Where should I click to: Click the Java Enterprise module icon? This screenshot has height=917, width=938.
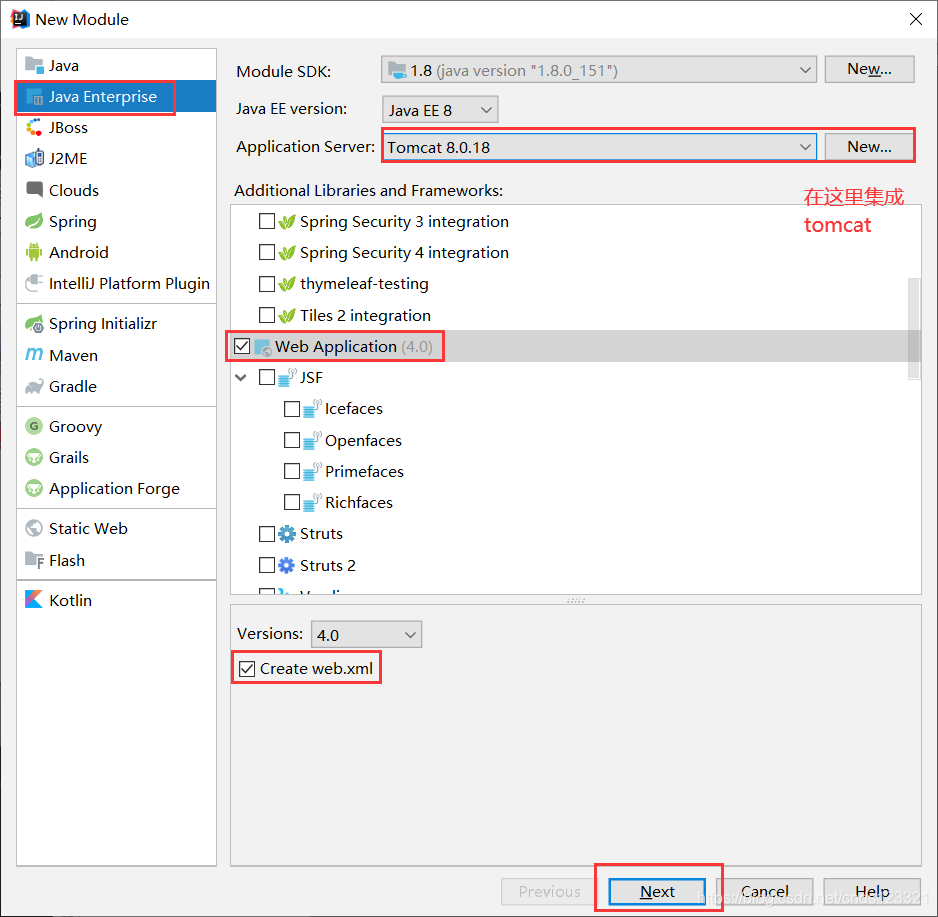tap(35, 97)
